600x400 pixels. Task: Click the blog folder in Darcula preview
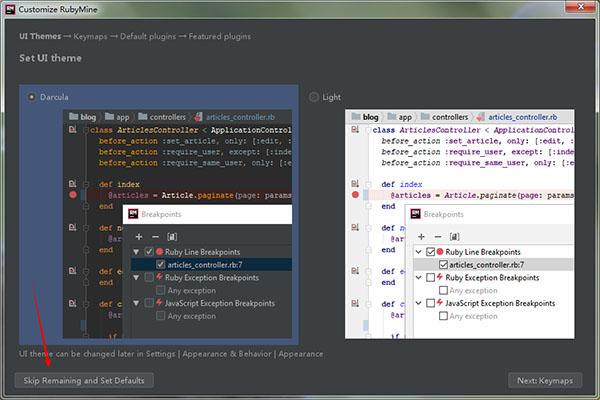click(x=83, y=117)
